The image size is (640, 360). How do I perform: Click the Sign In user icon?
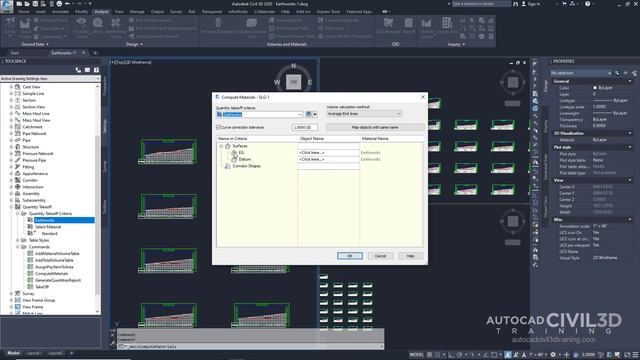tap(524, 4)
